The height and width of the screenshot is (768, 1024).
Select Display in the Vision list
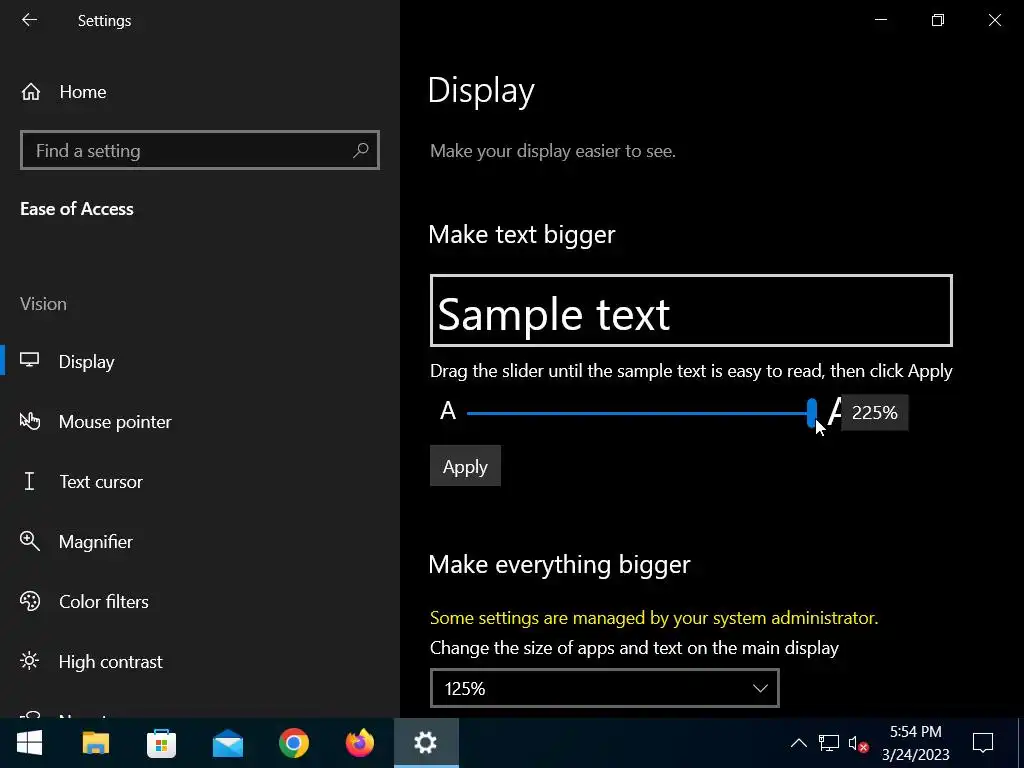[x=86, y=361]
